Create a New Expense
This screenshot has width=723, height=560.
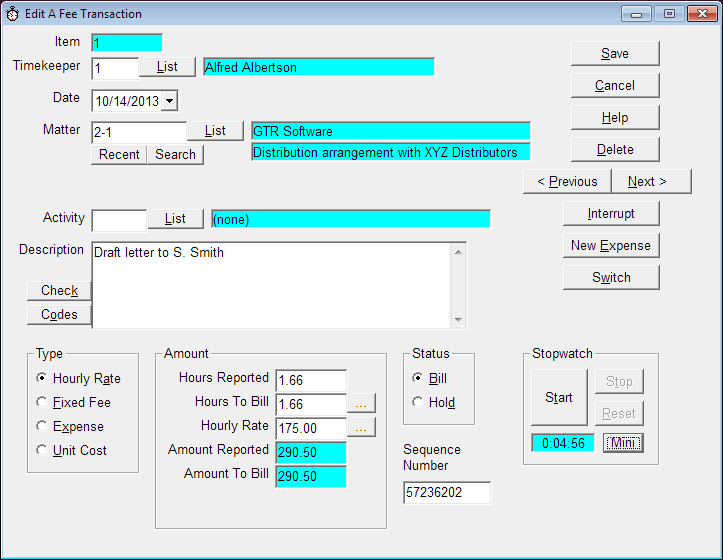point(611,245)
